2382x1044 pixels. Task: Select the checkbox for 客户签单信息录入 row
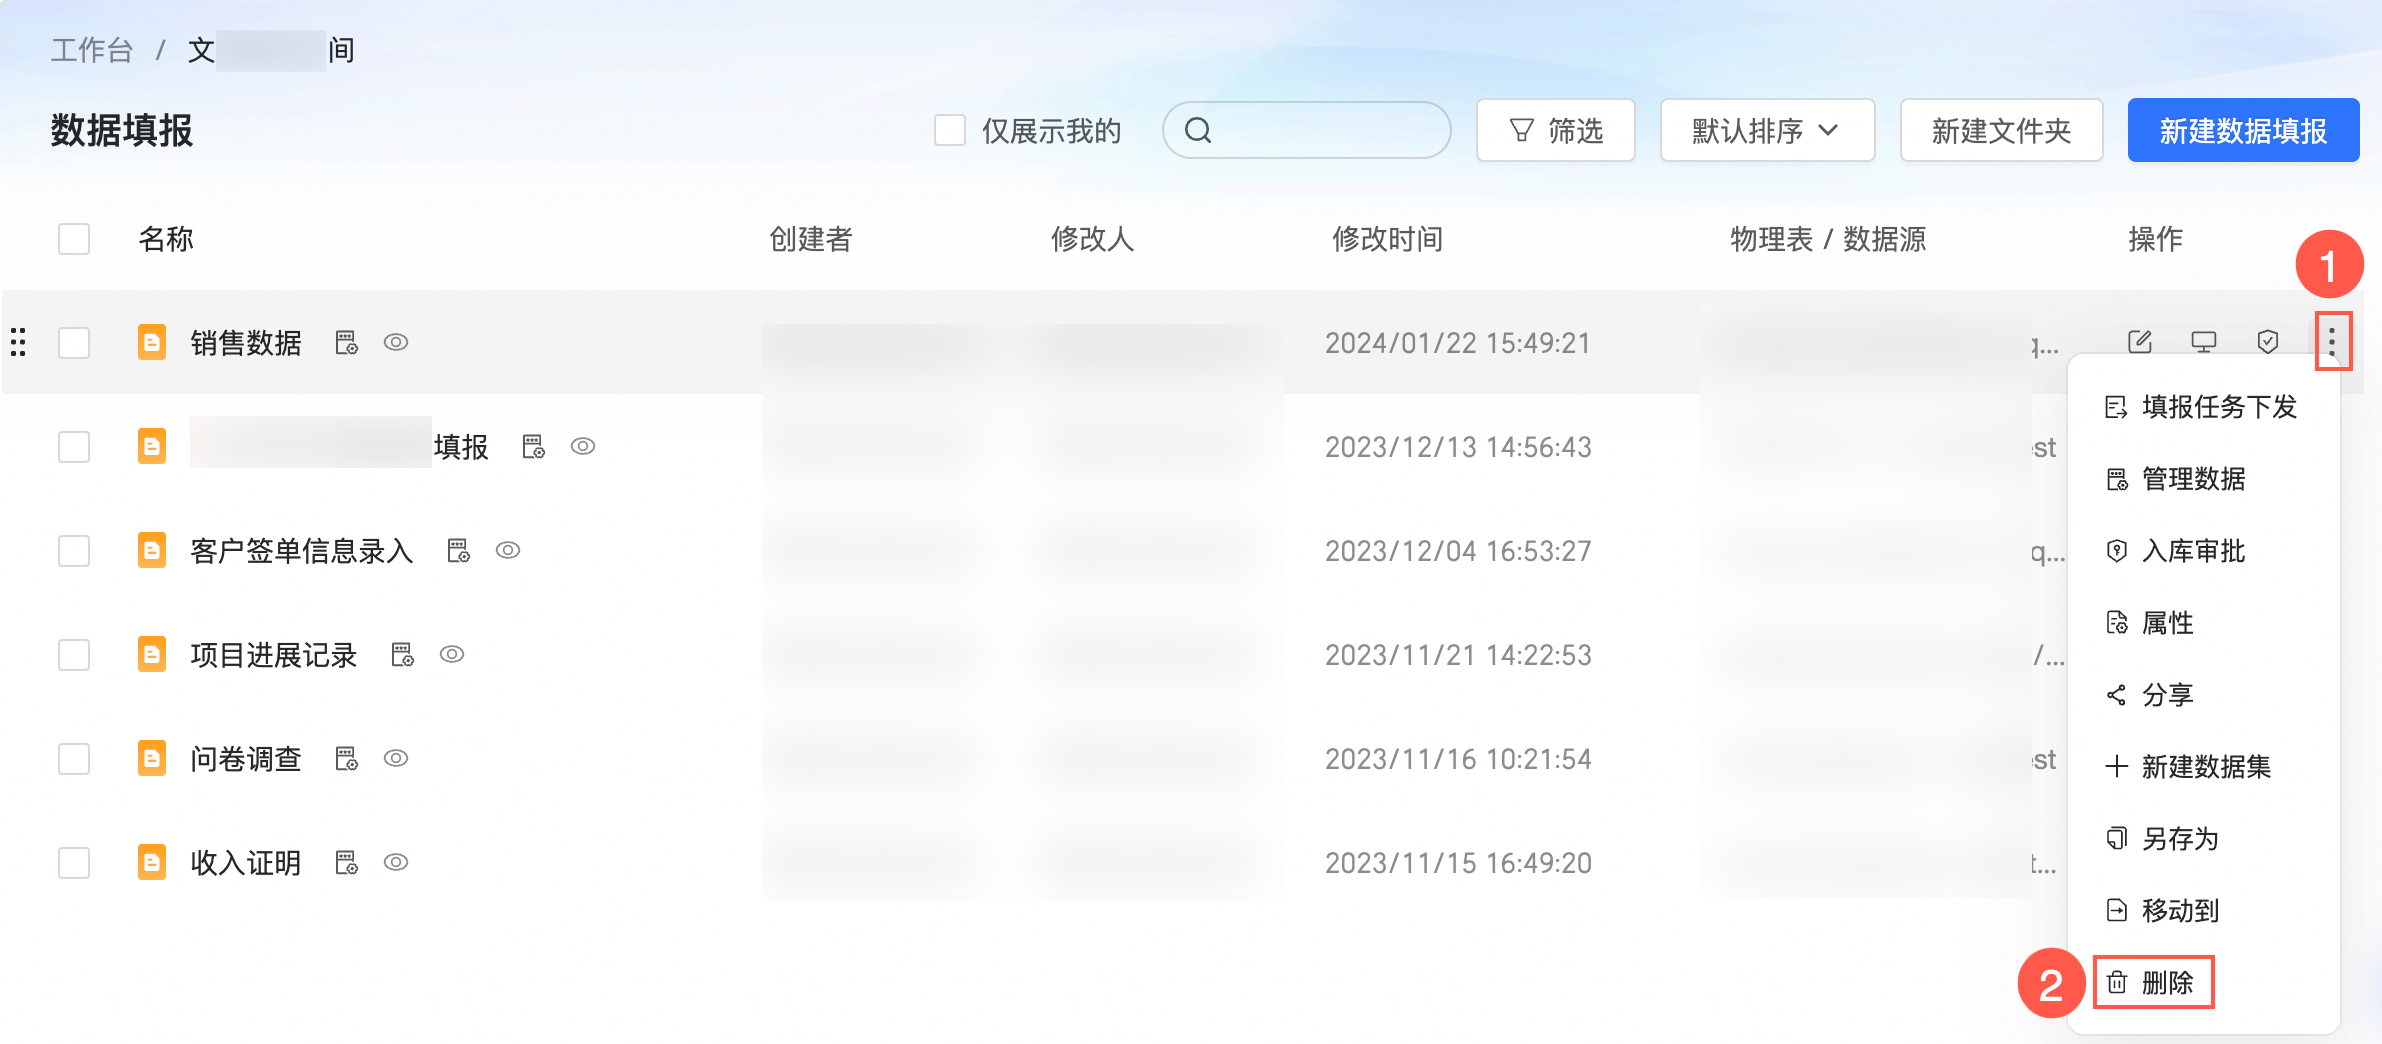74,550
